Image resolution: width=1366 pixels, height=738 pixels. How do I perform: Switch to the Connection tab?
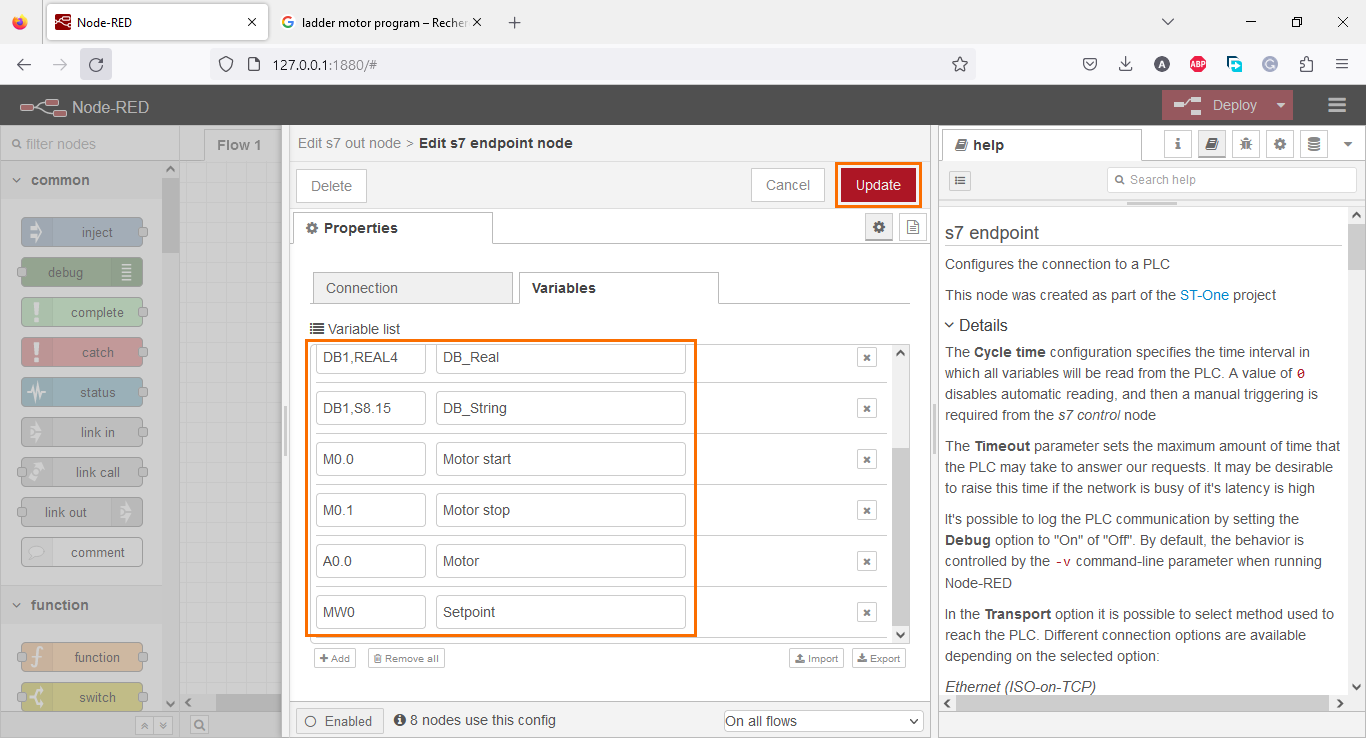point(412,288)
